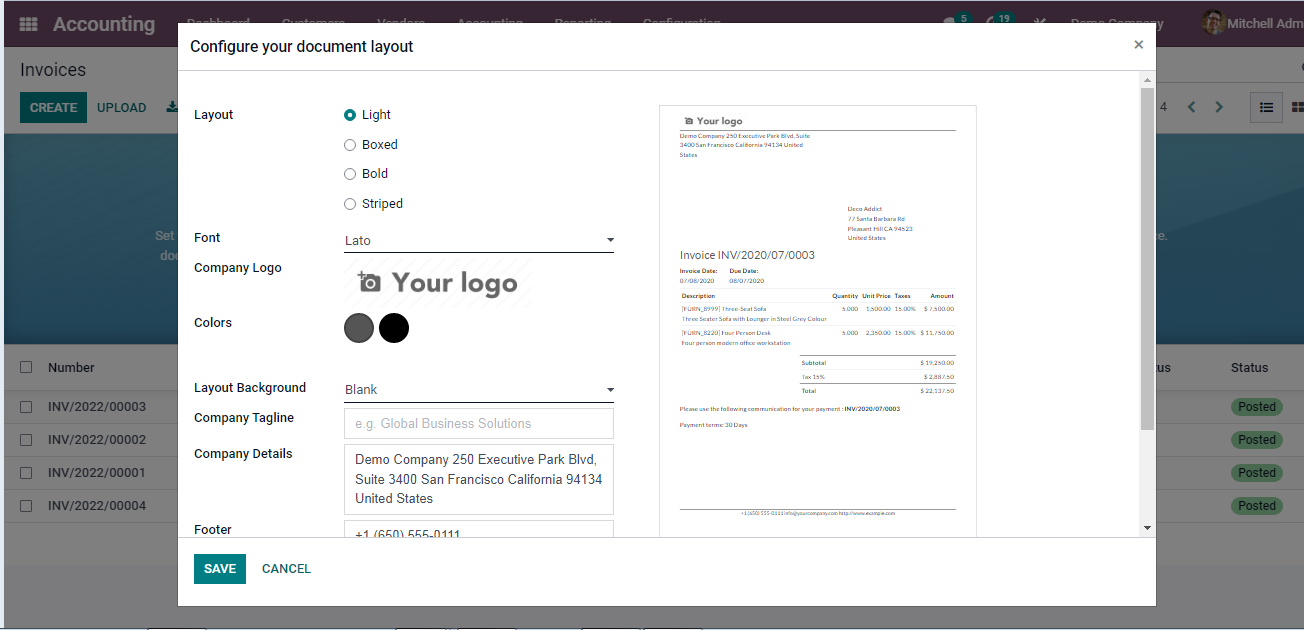Viewport: 1304px width, 630px height.
Task: Go to next page arrow in pager
Action: (x=1219, y=107)
